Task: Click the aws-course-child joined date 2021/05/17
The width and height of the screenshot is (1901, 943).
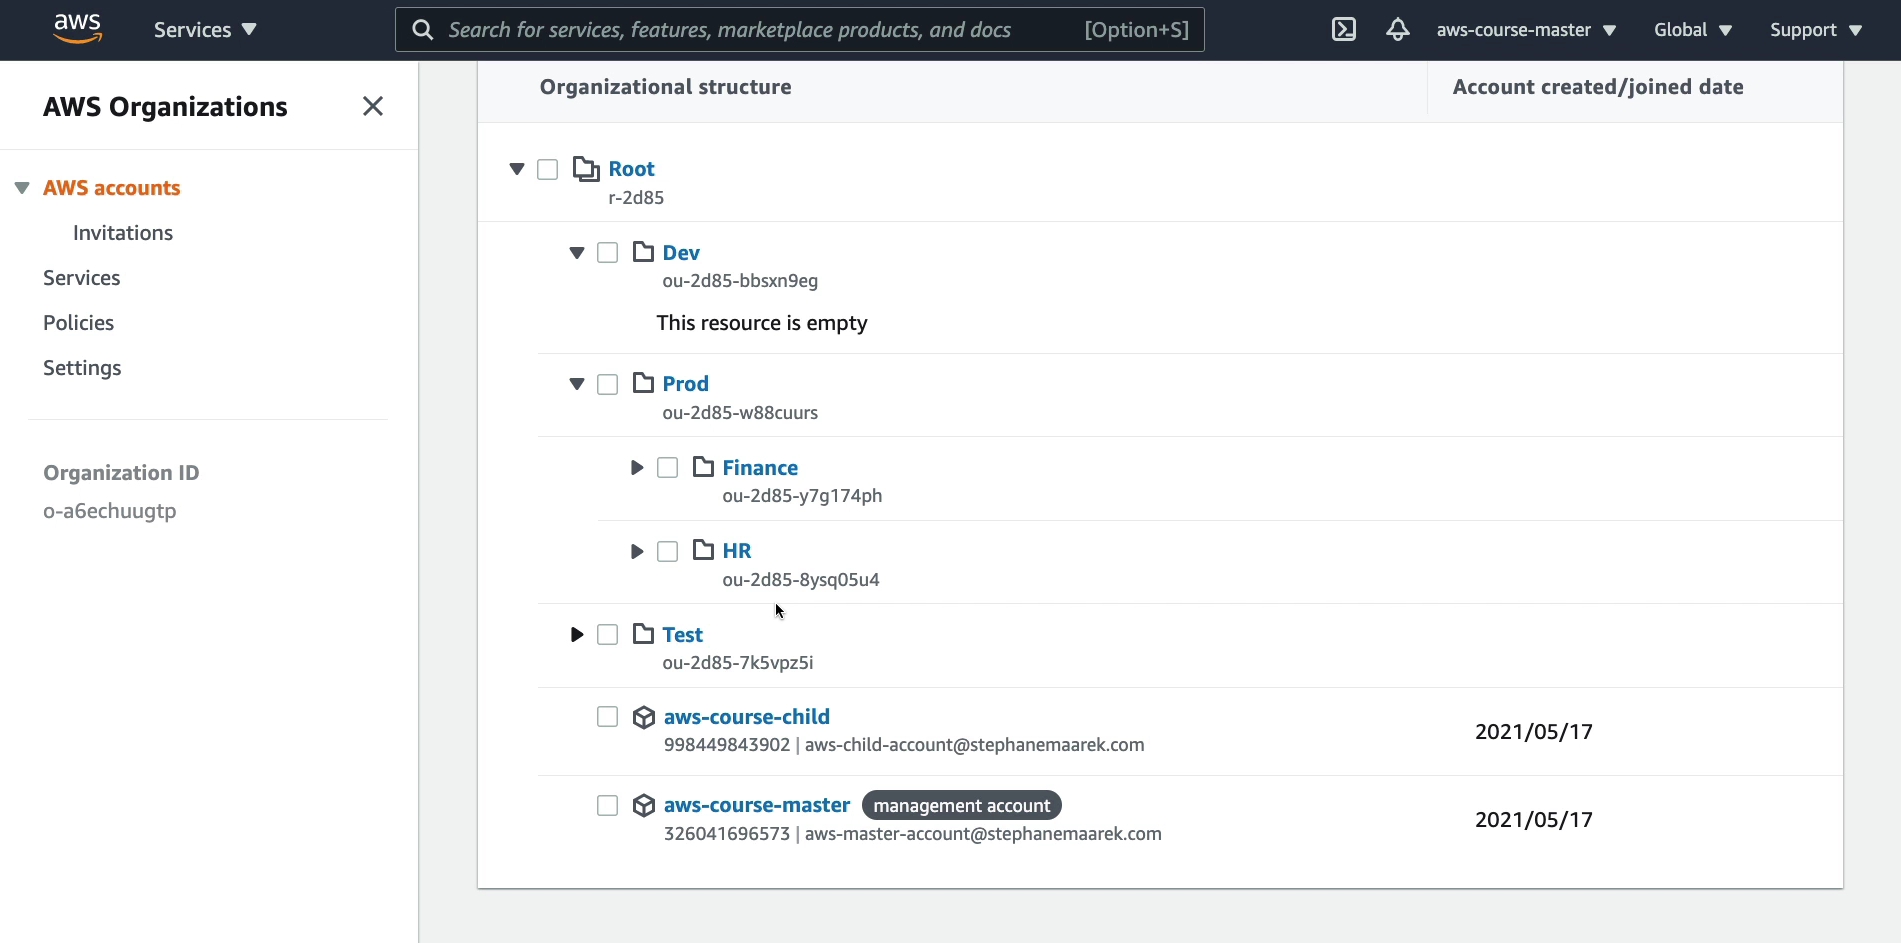Action: pyautogui.click(x=1534, y=732)
